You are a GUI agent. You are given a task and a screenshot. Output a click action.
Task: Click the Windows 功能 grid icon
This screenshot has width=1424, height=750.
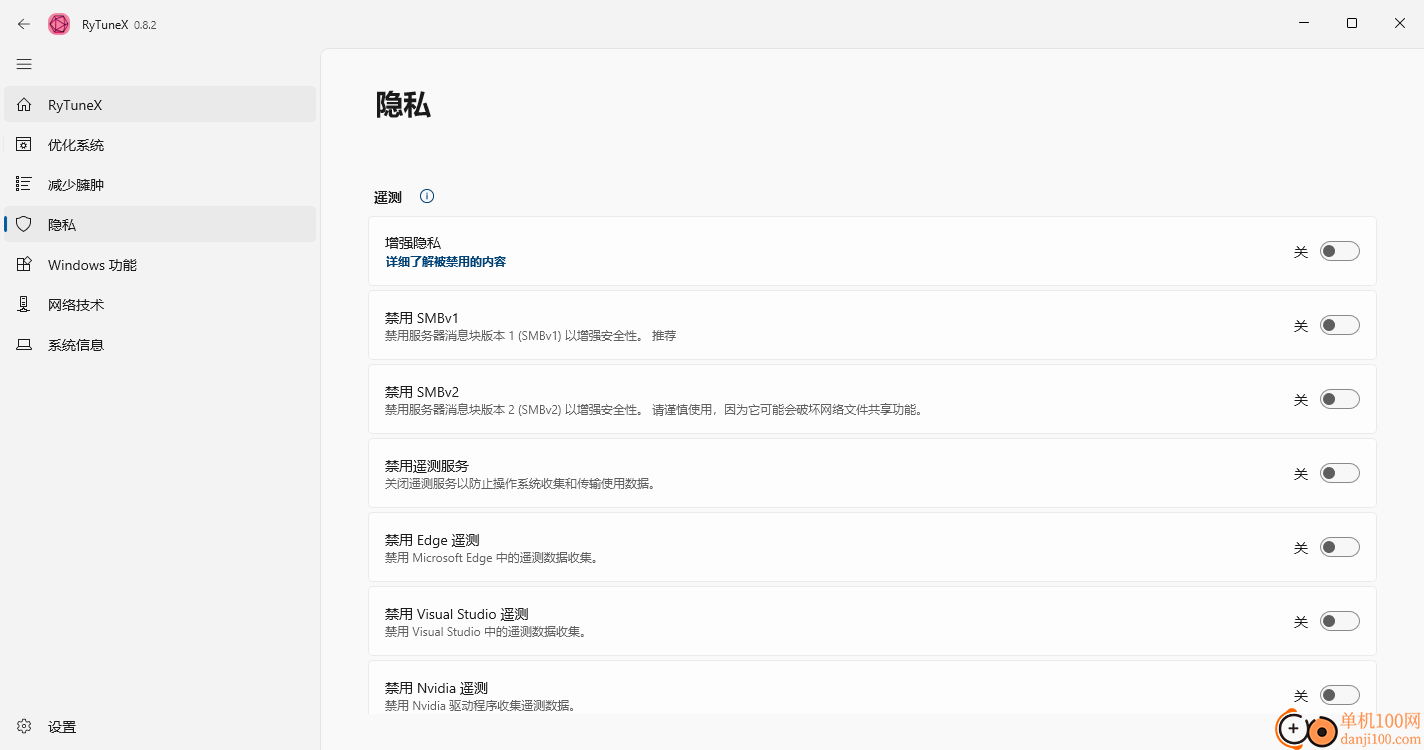[24, 265]
